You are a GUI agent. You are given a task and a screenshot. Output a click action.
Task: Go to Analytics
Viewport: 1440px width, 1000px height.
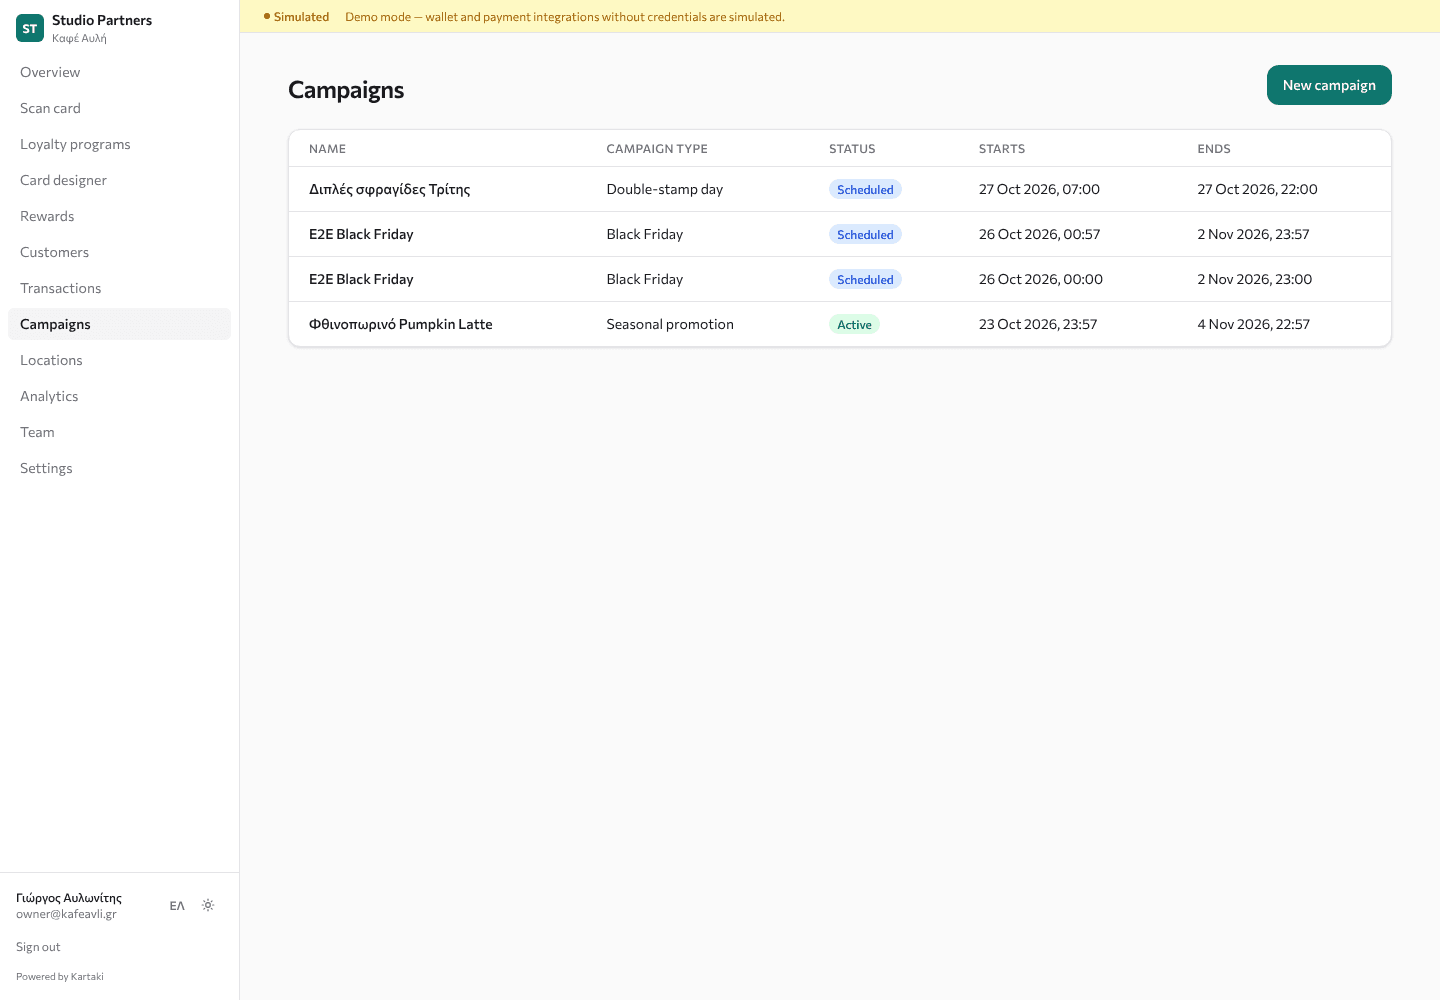[x=119, y=396]
